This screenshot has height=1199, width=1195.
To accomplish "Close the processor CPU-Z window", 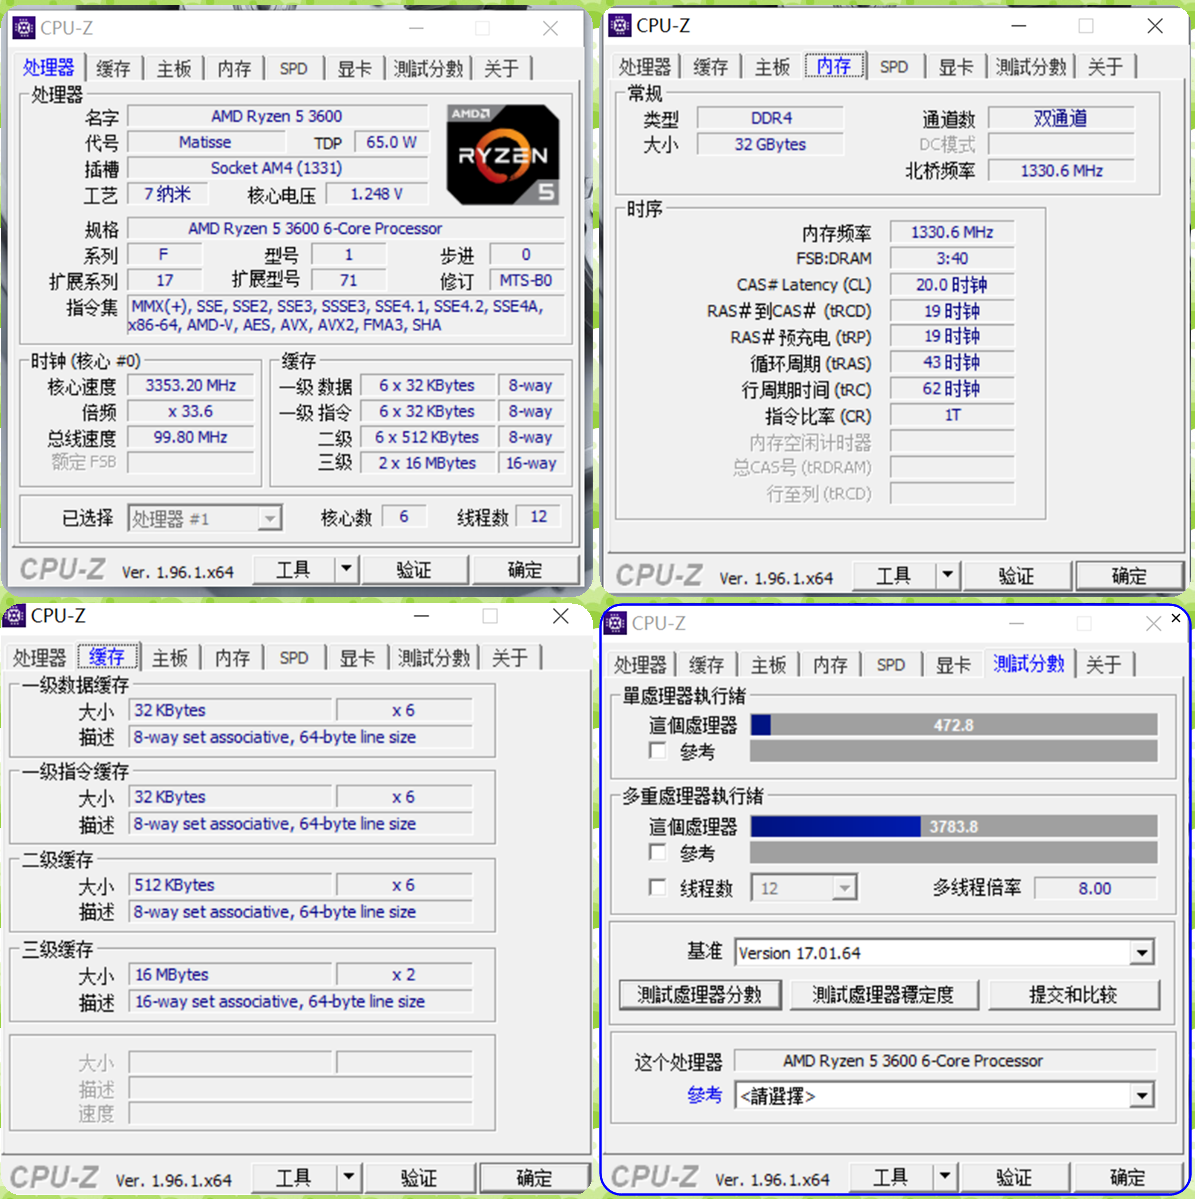I will (550, 28).
